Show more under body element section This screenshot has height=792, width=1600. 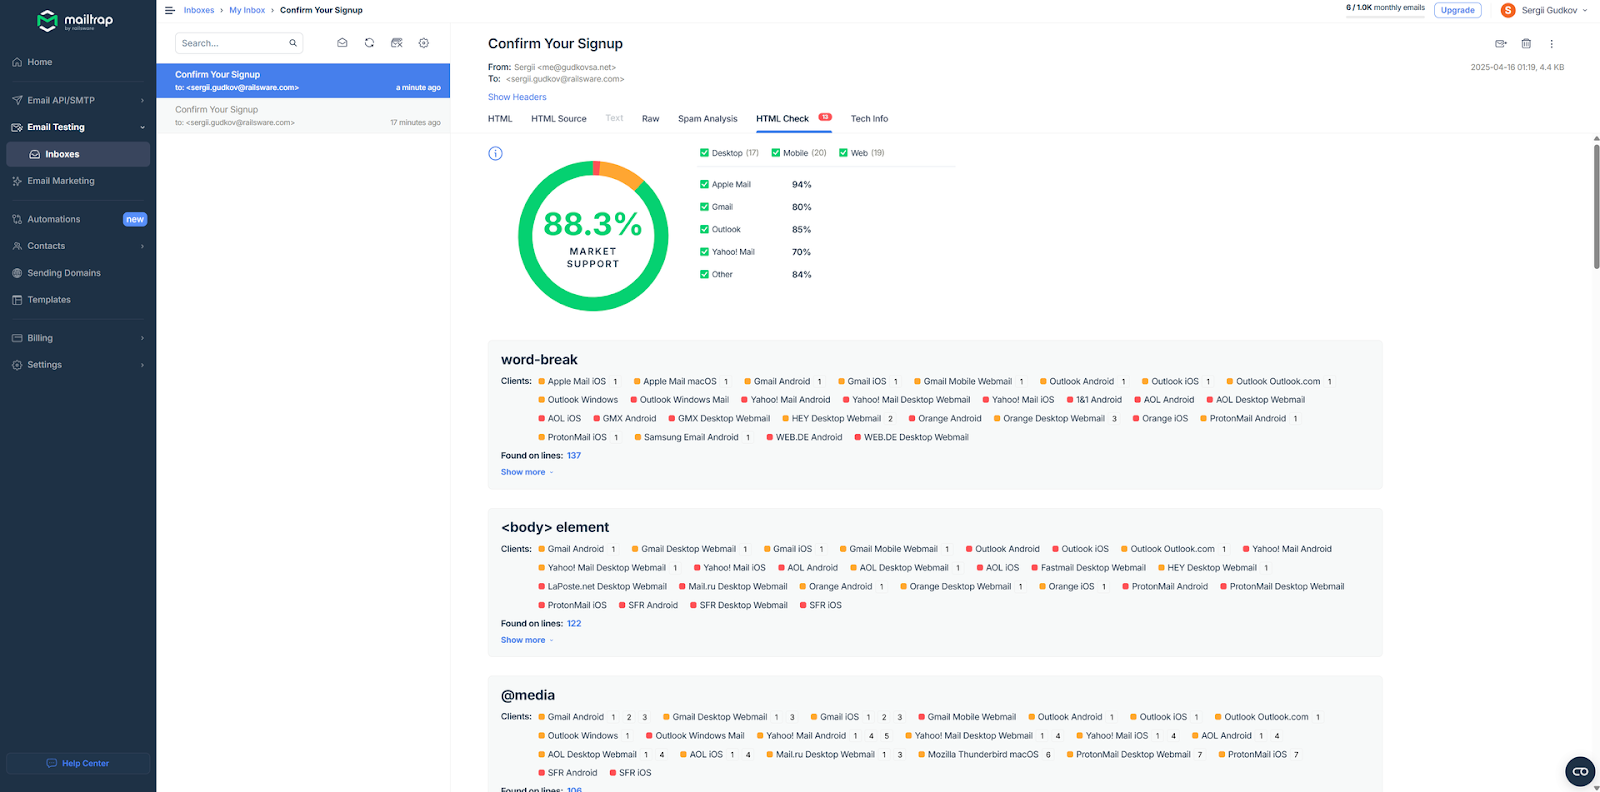526,640
